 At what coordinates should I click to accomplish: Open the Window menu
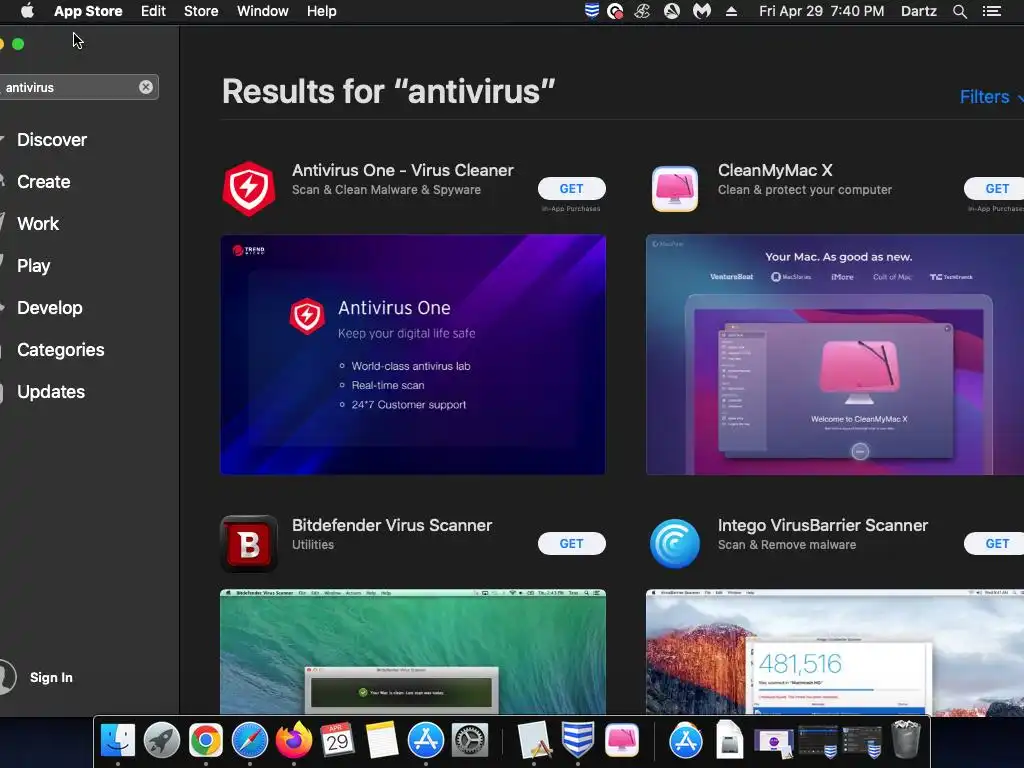263,11
